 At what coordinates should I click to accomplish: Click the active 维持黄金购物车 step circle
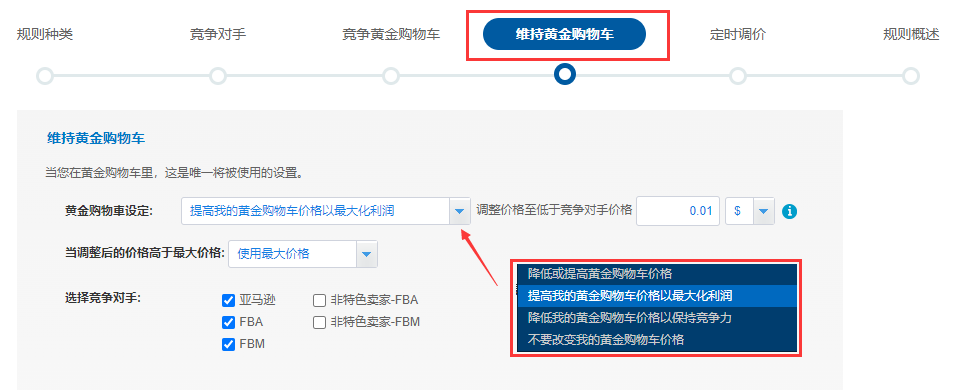pos(564,75)
